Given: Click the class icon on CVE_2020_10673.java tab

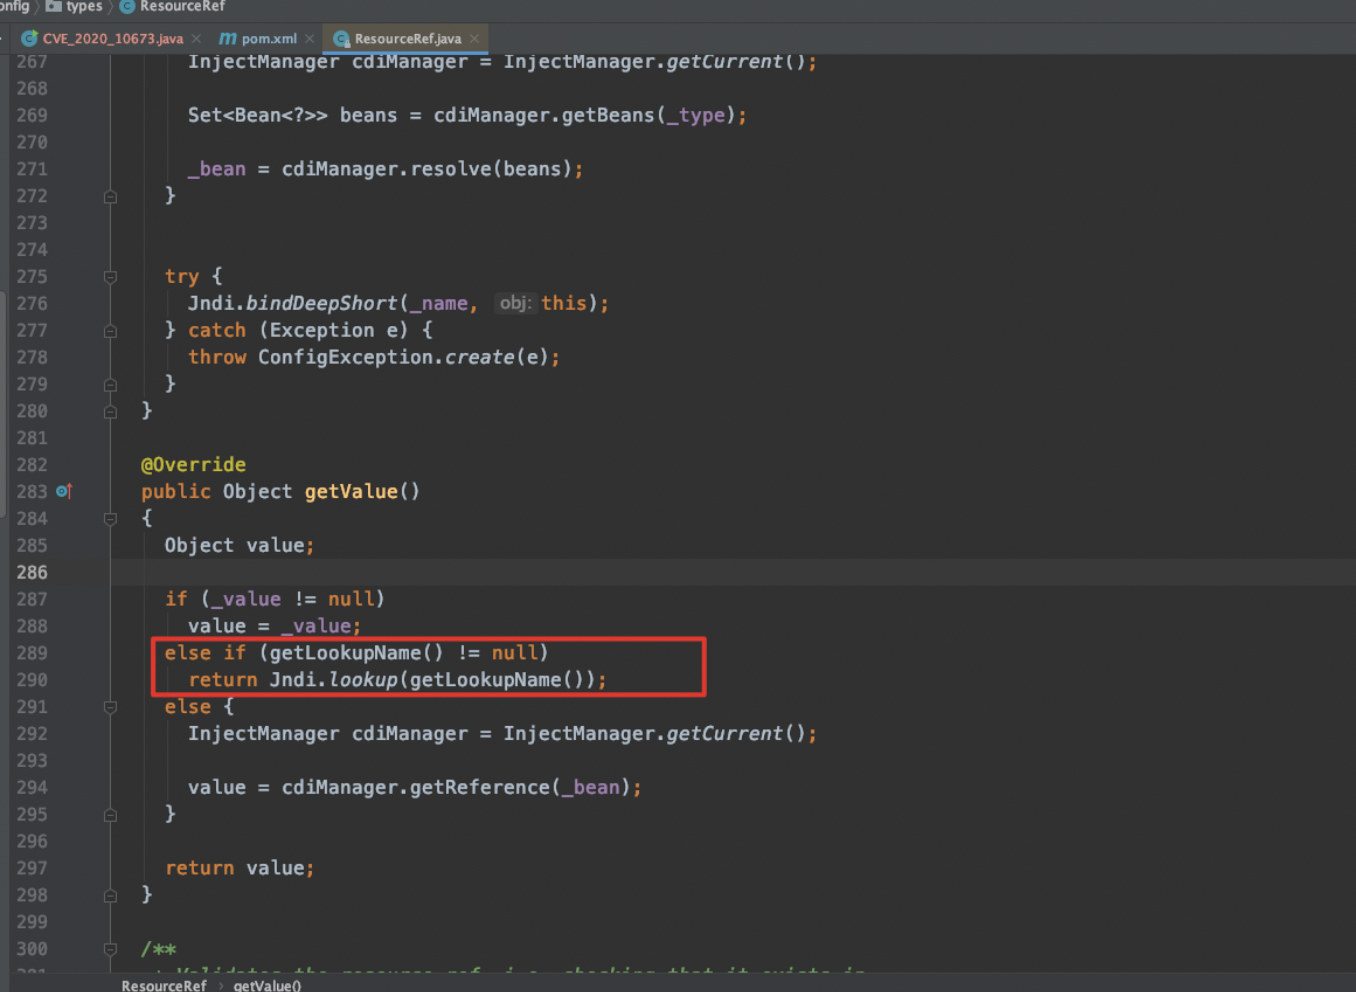Looking at the screenshot, I should pyautogui.click(x=29, y=39).
